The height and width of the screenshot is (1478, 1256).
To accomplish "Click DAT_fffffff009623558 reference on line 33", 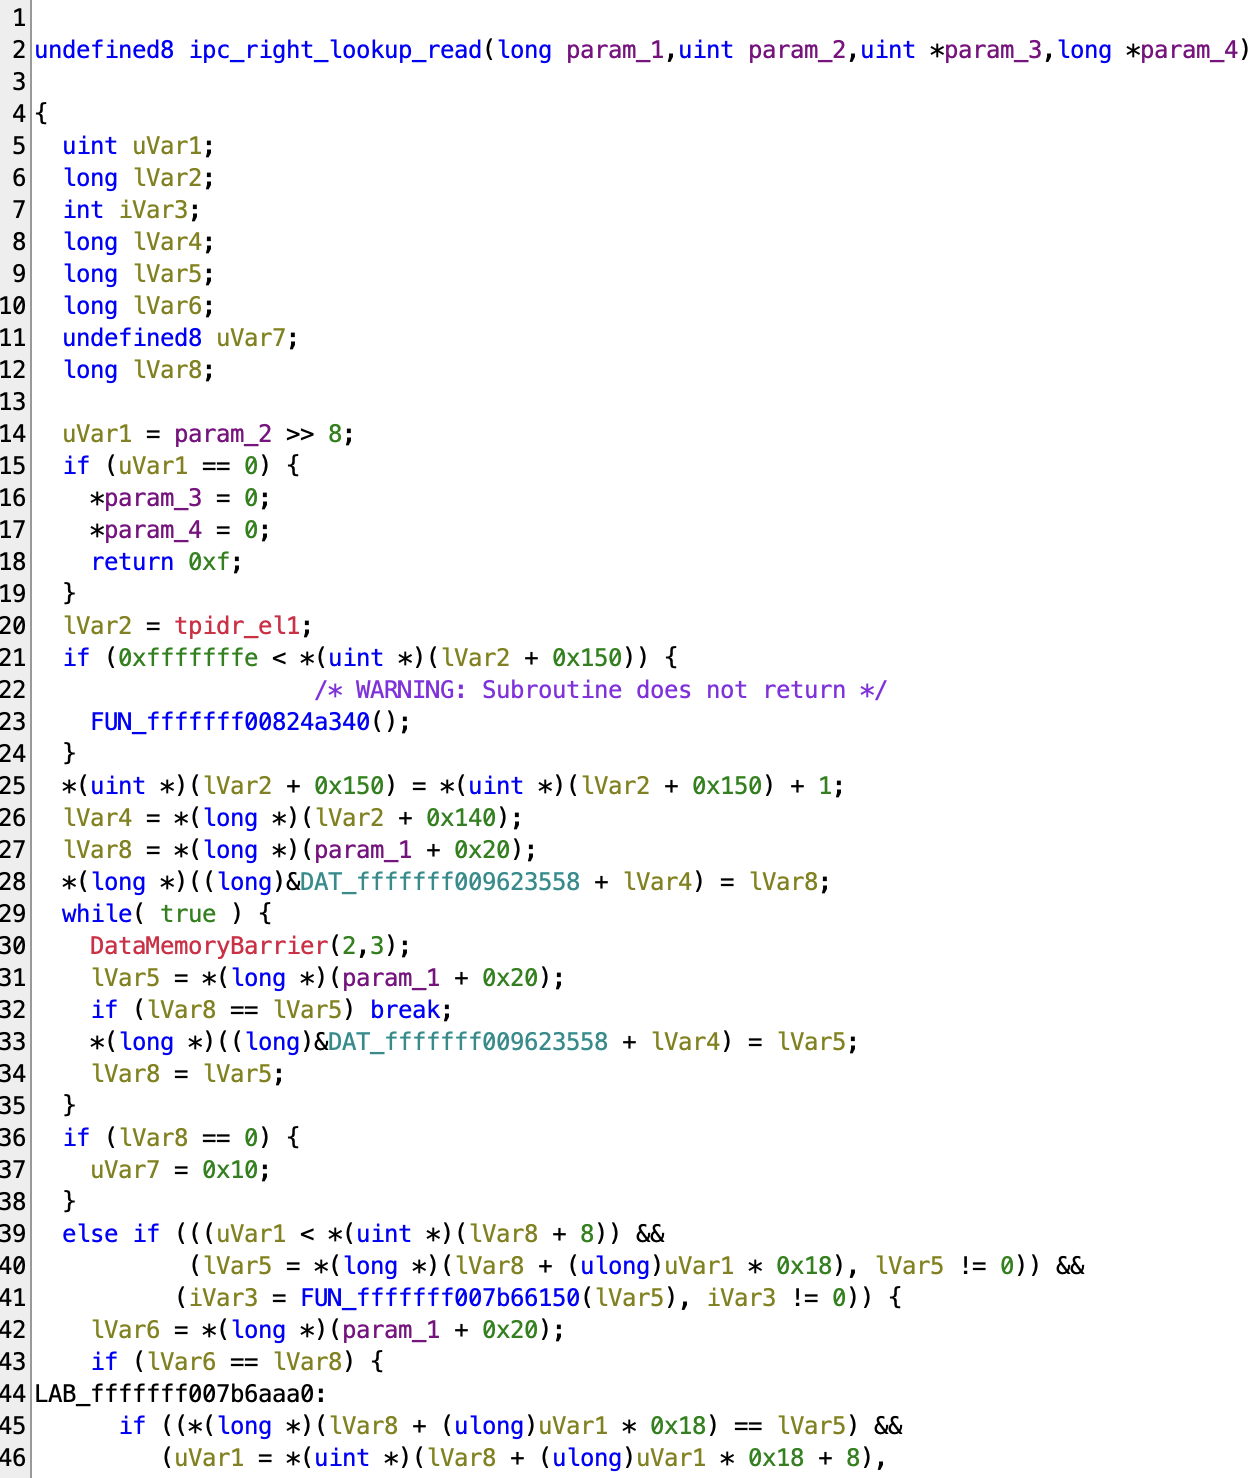I will (x=468, y=1042).
